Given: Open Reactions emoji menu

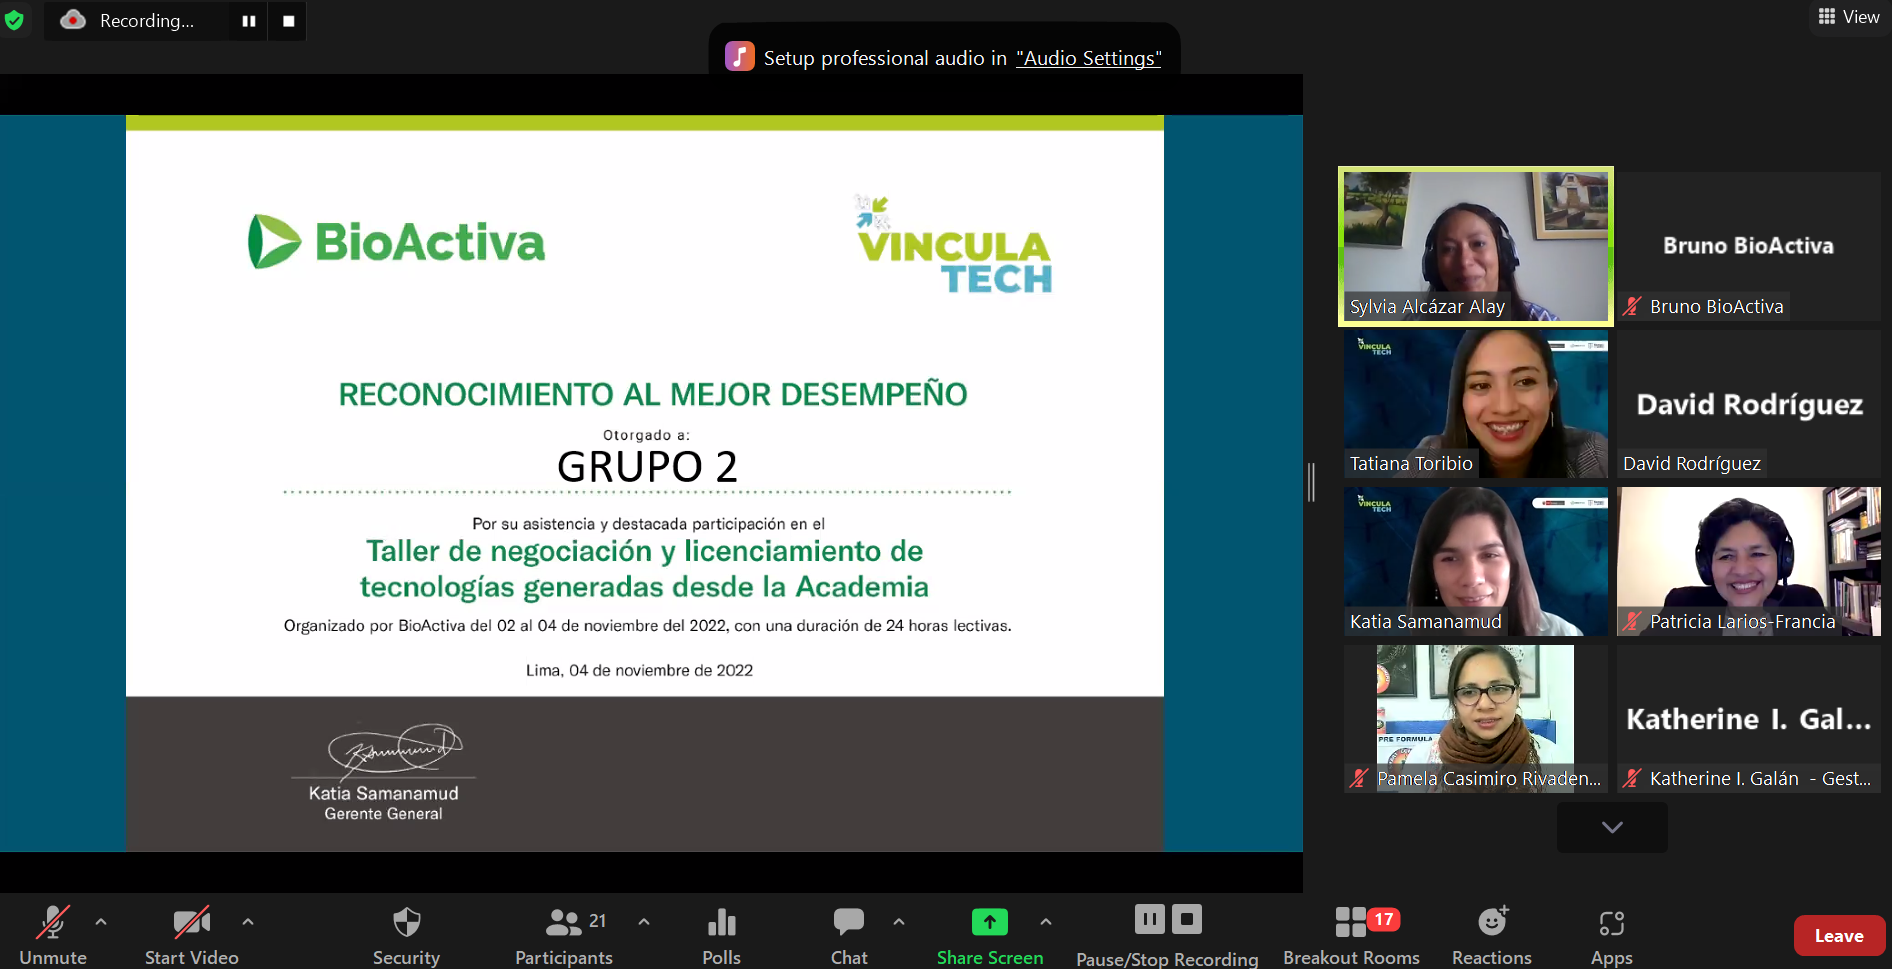Looking at the screenshot, I should click(1492, 934).
